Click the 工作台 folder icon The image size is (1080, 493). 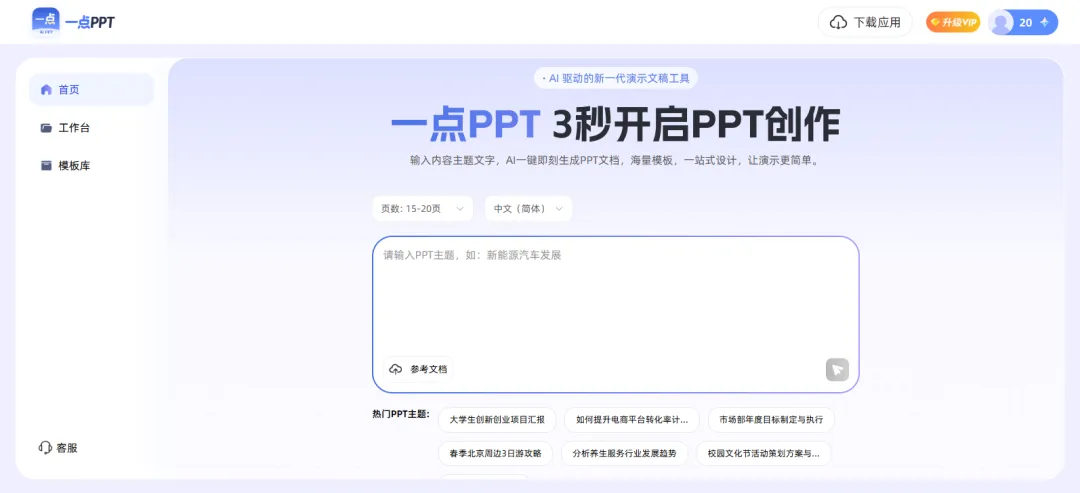coord(46,127)
